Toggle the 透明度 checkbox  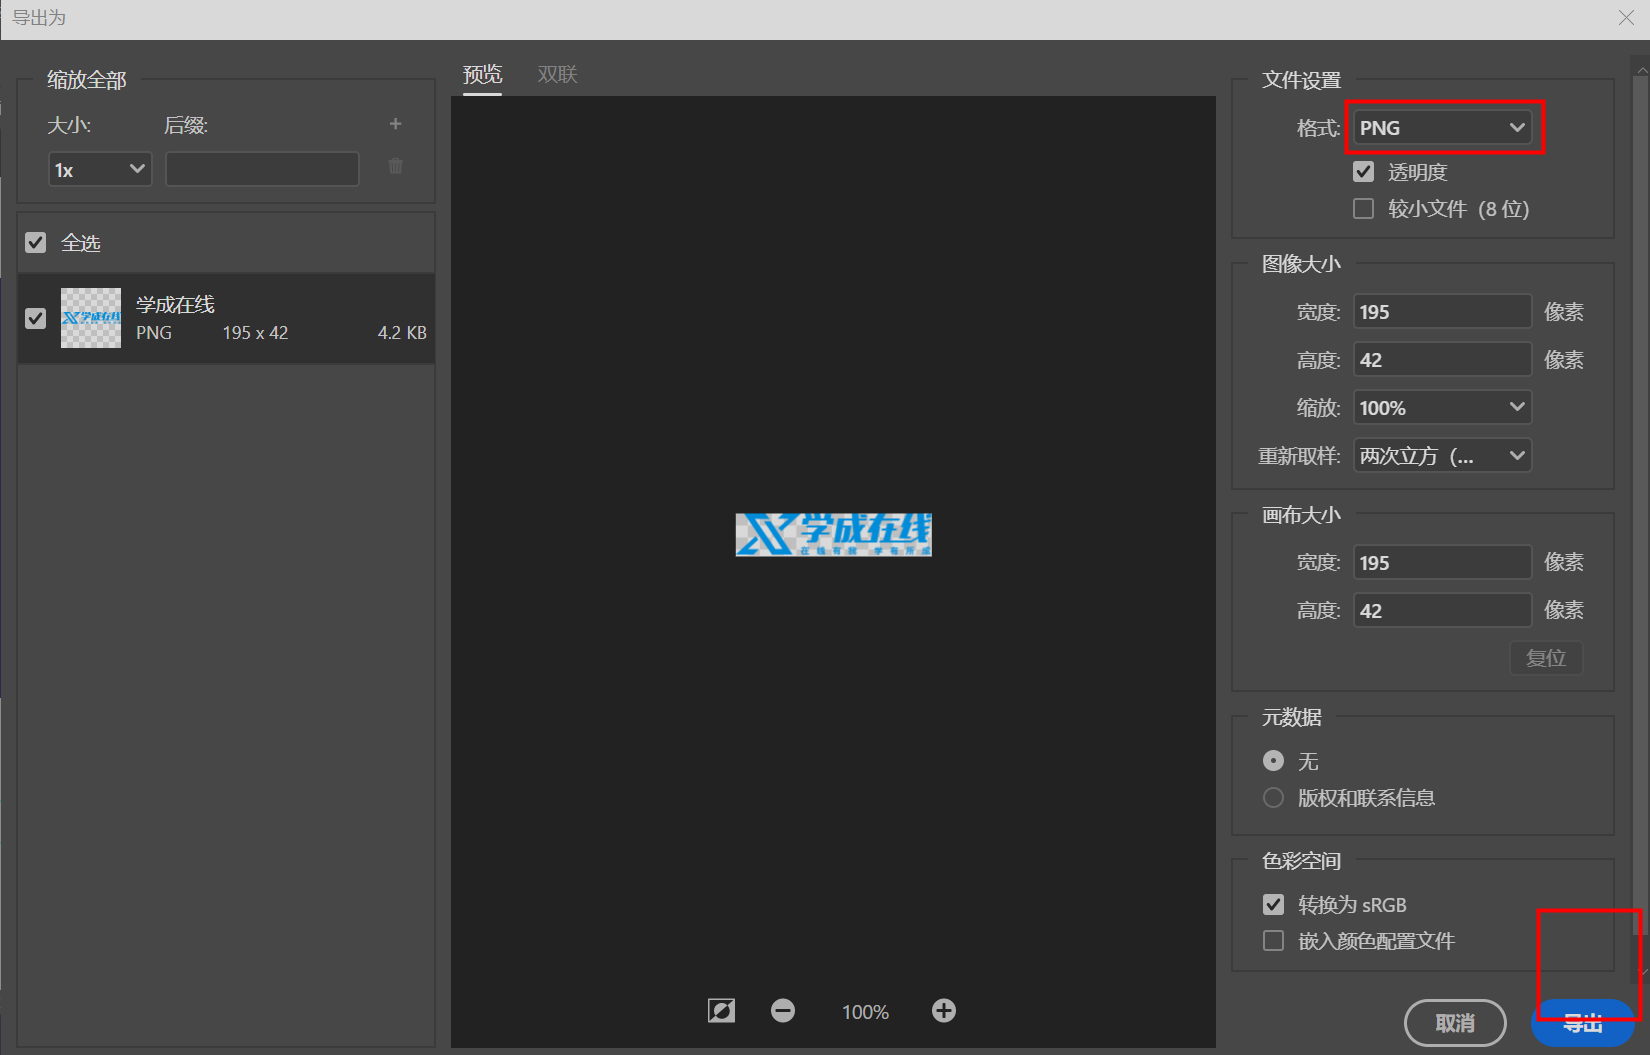1363,172
